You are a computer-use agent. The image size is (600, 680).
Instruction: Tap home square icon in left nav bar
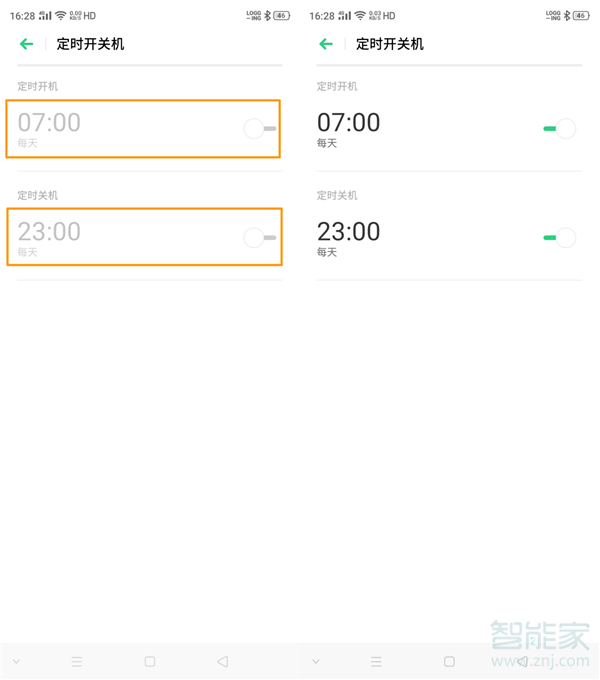[150, 662]
